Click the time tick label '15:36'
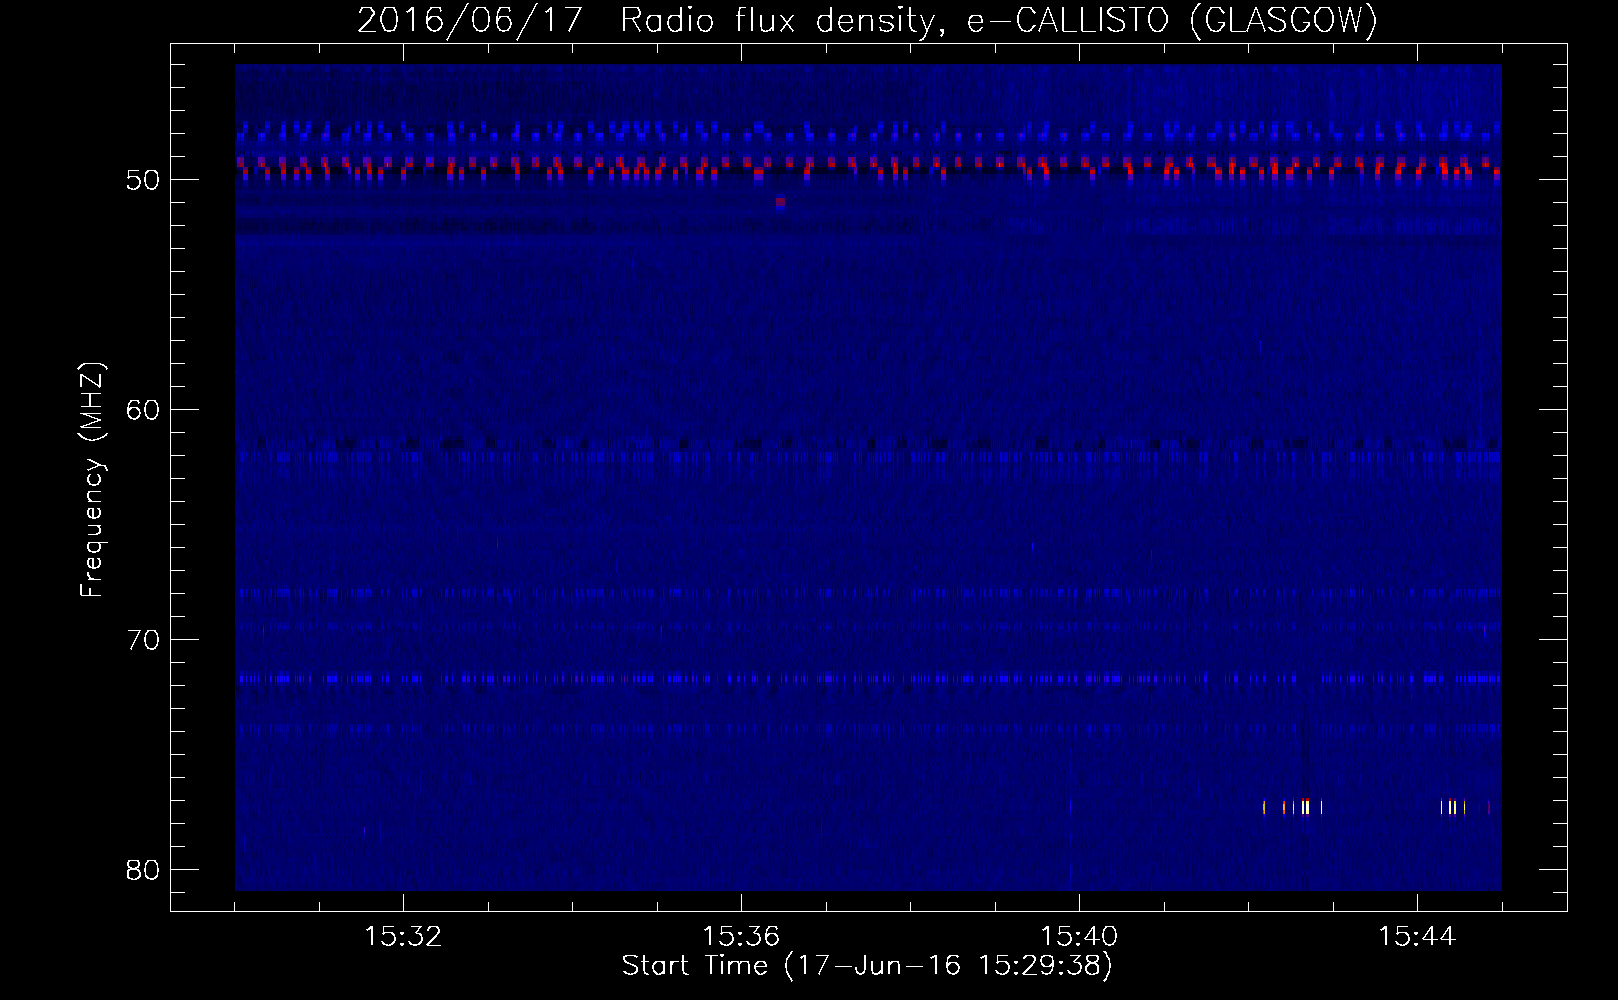The width and height of the screenshot is (1618, 1000). (x=741, y=937)
